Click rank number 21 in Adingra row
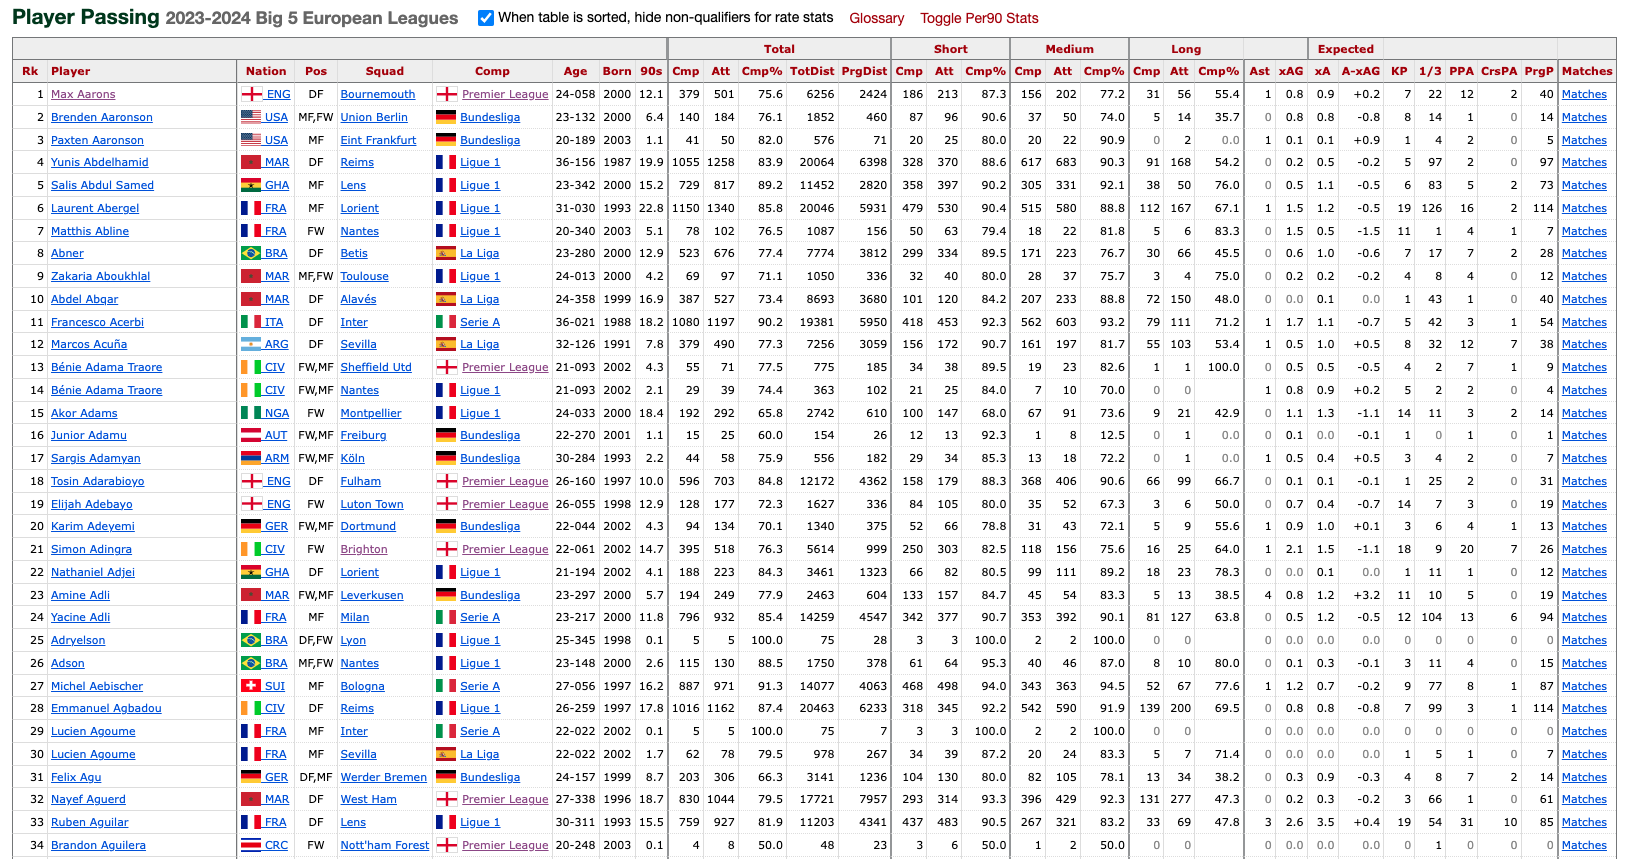1627x859 pixels. [x=37, y=549]
